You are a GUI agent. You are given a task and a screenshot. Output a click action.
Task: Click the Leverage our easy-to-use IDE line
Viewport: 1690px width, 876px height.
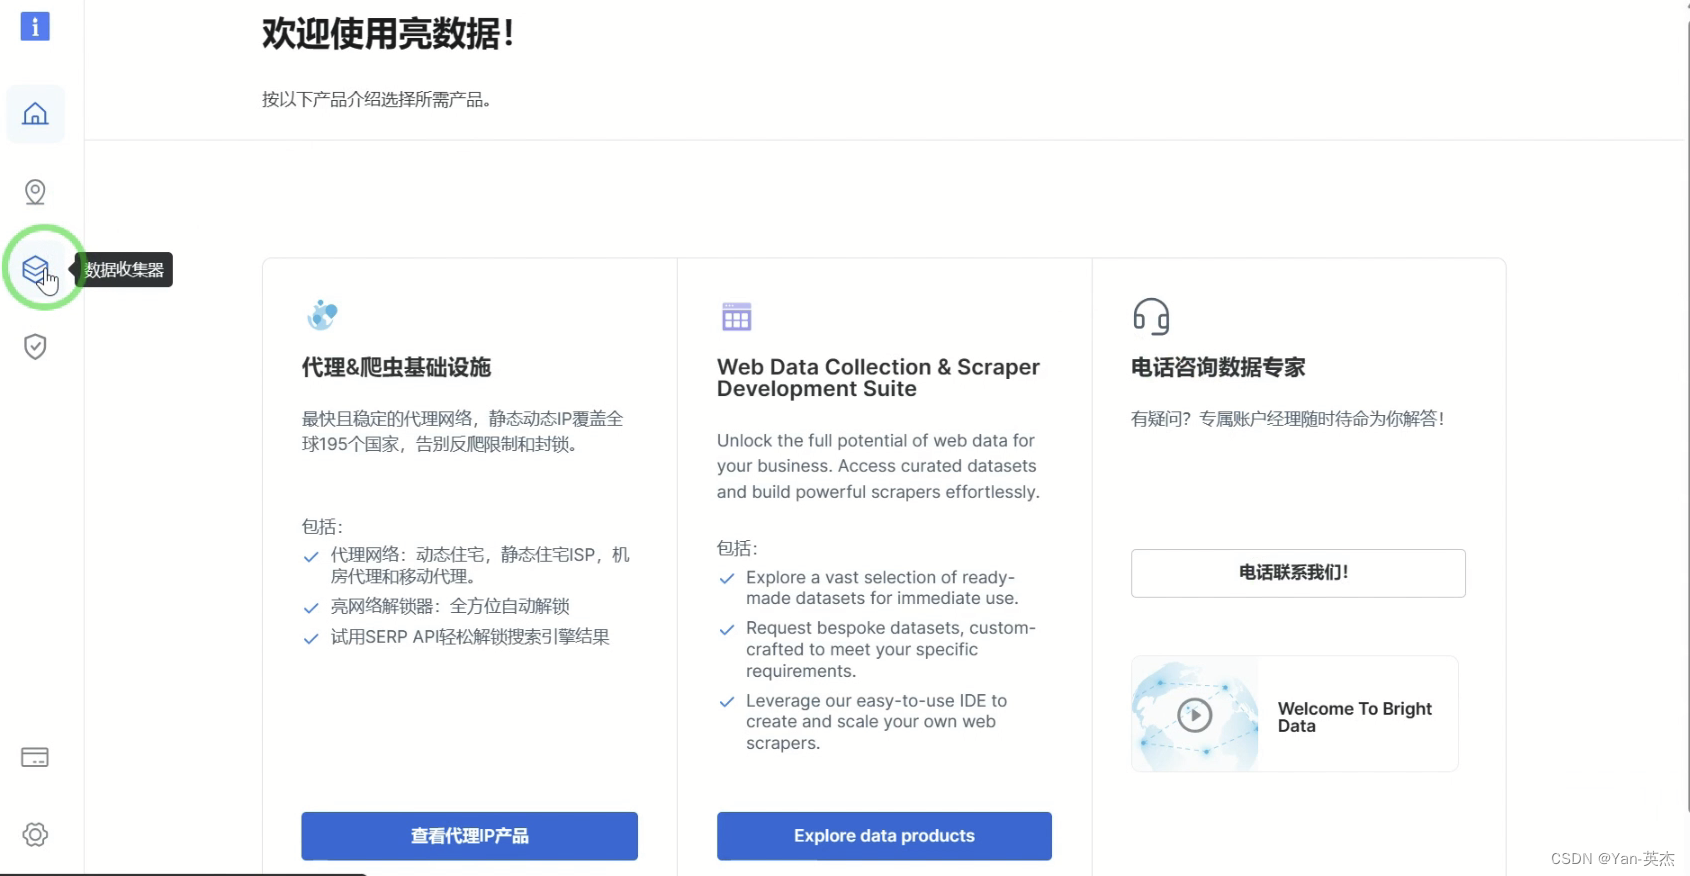click(877, 722)
